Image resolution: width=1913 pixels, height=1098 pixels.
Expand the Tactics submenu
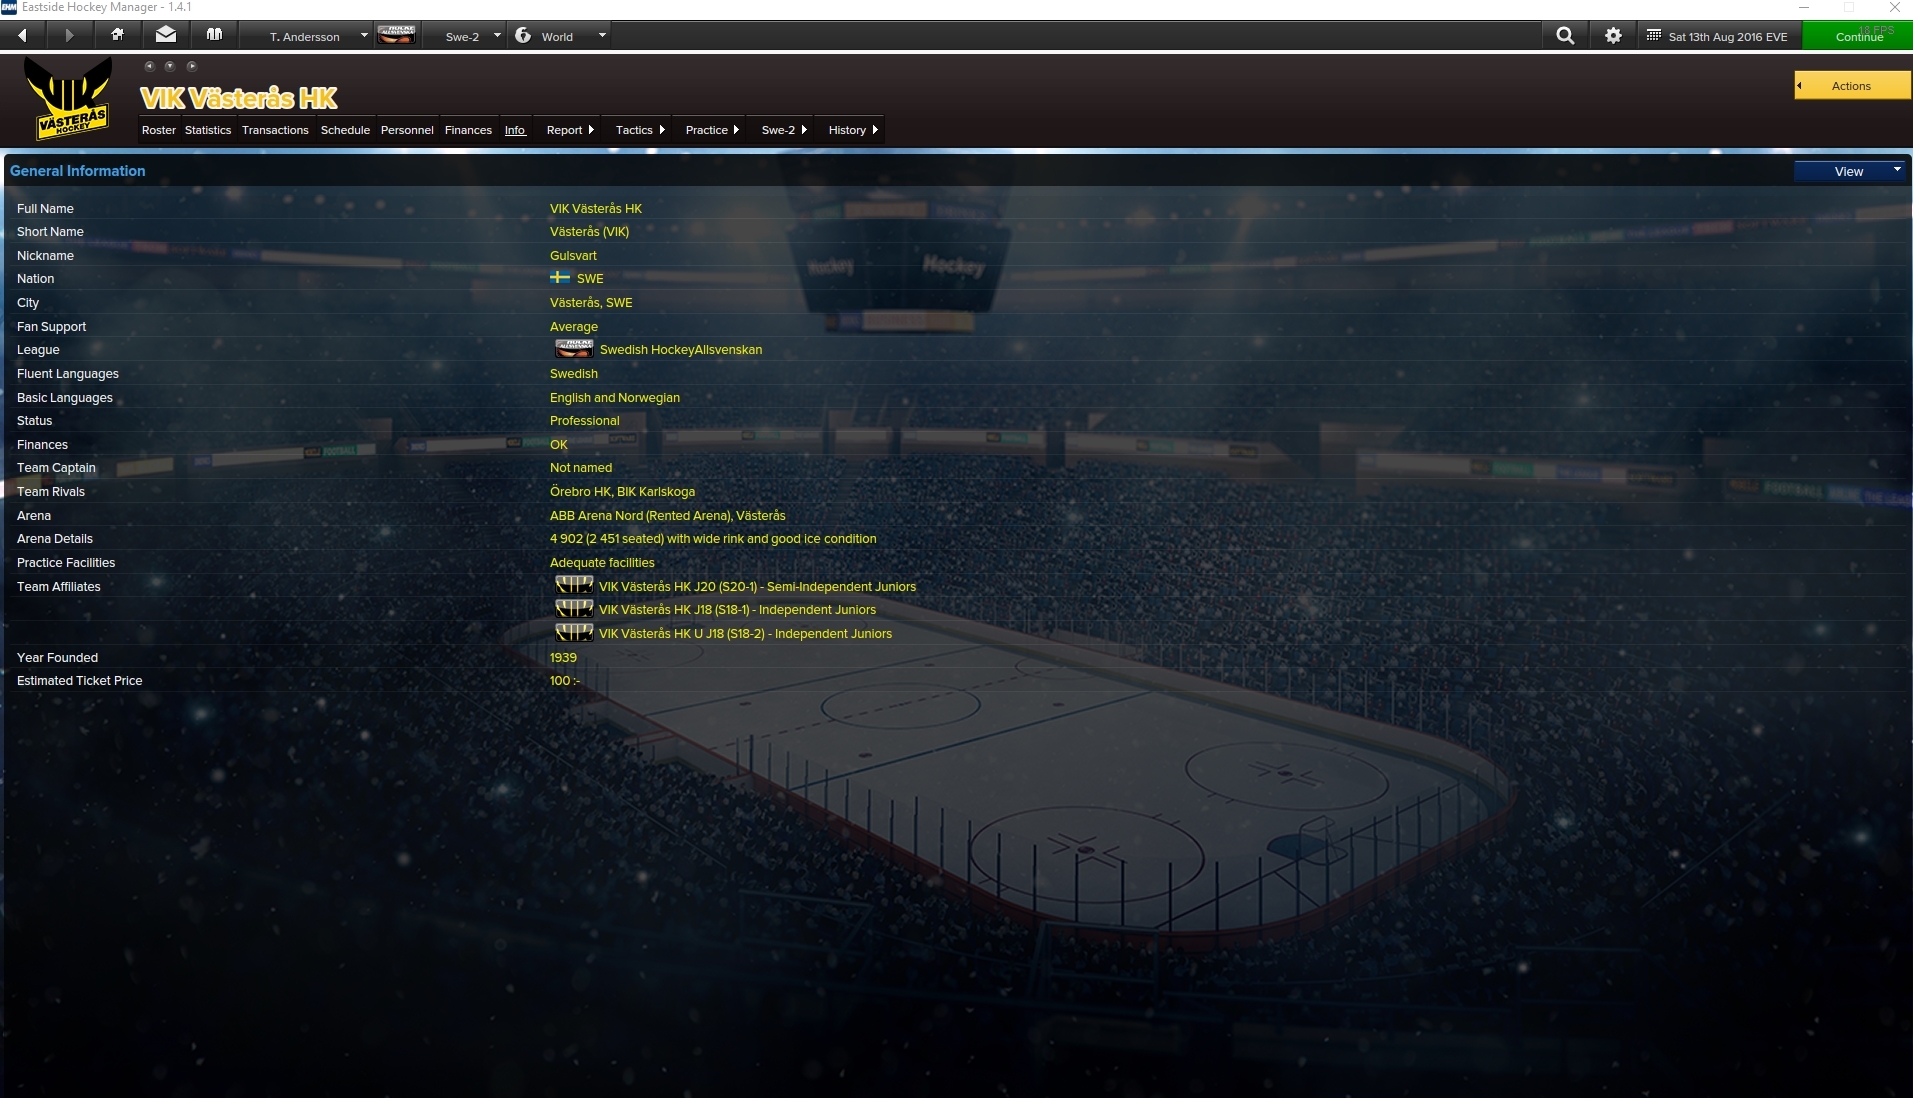640,130
